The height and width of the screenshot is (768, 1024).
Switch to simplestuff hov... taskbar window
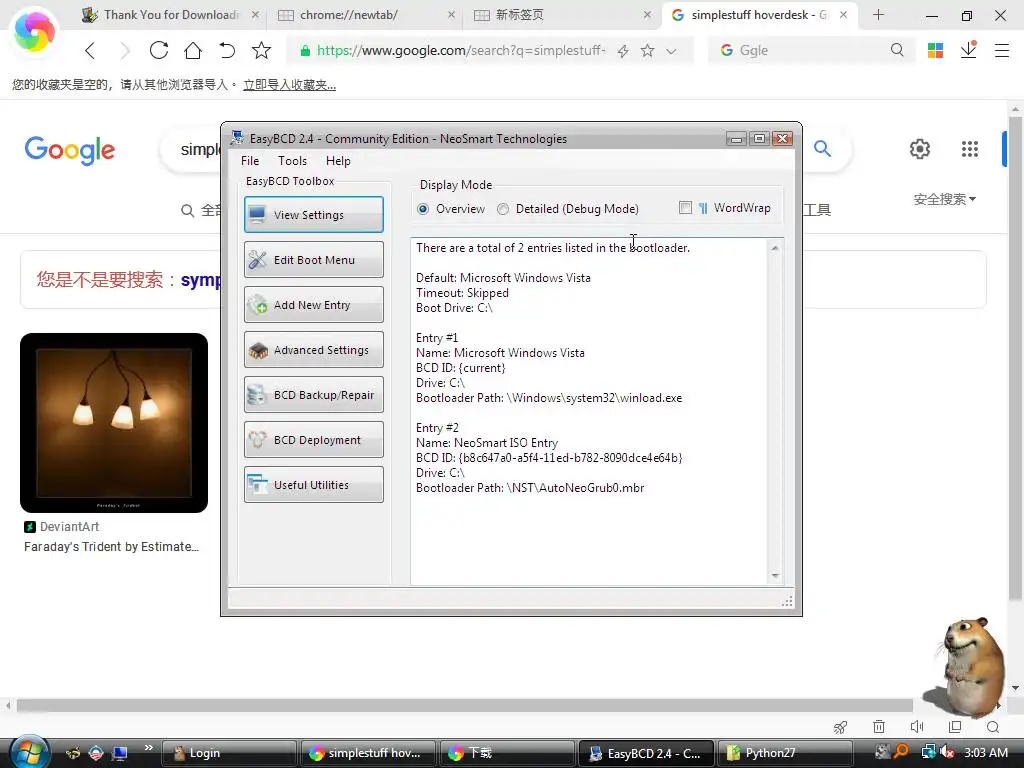[x=367, y=753]
